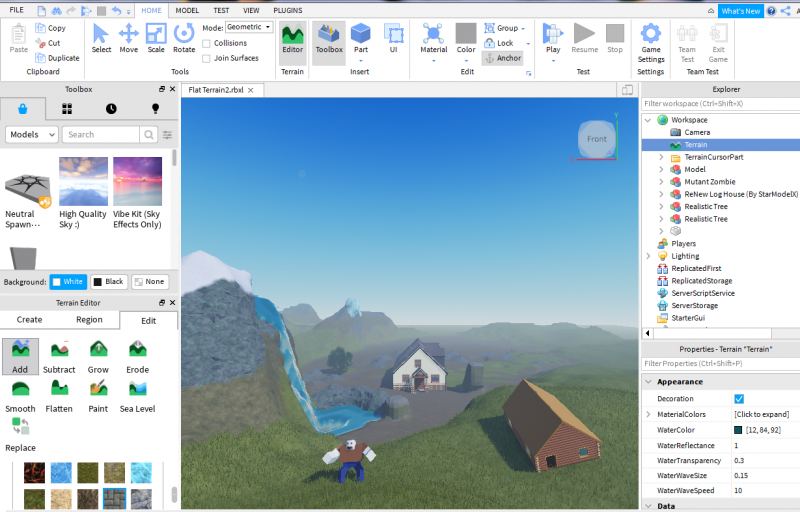Switch to the MODEL ribbon tab

(187, 10)
